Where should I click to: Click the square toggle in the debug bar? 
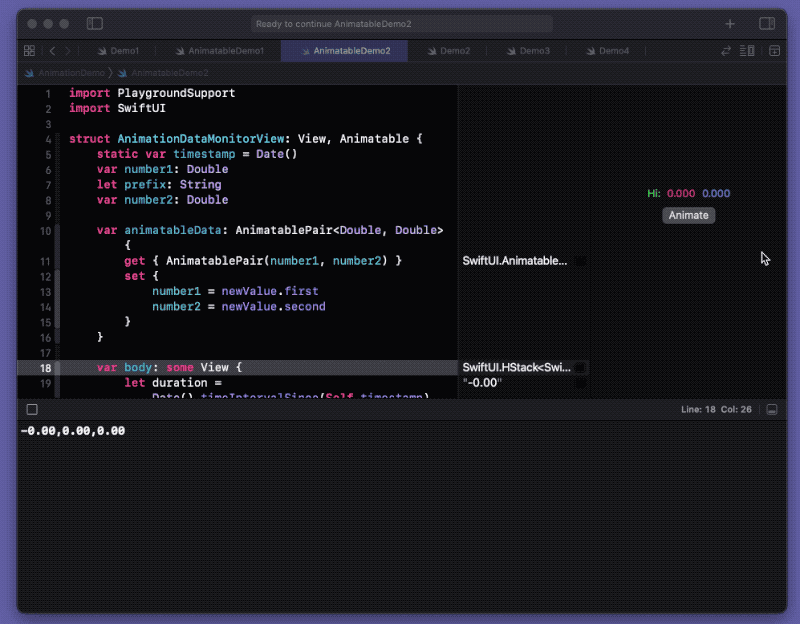31,409
